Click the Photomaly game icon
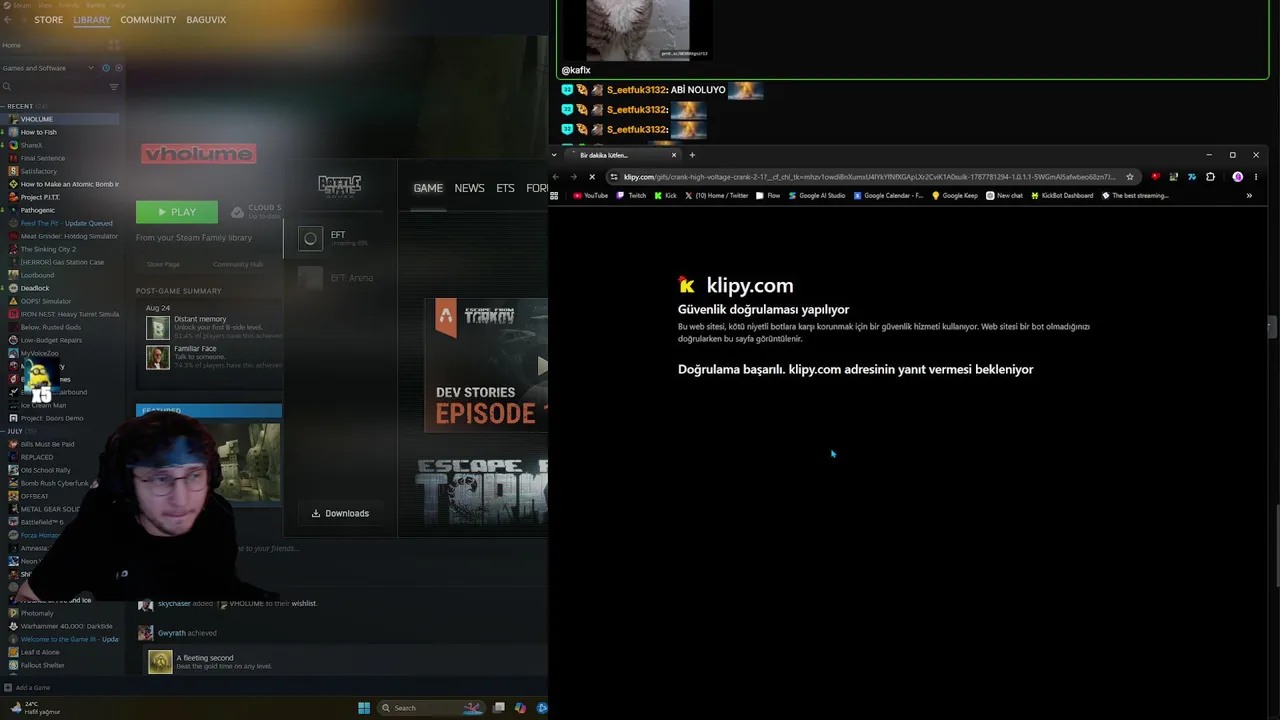1280x720 pixels. [x=13, y=613]
